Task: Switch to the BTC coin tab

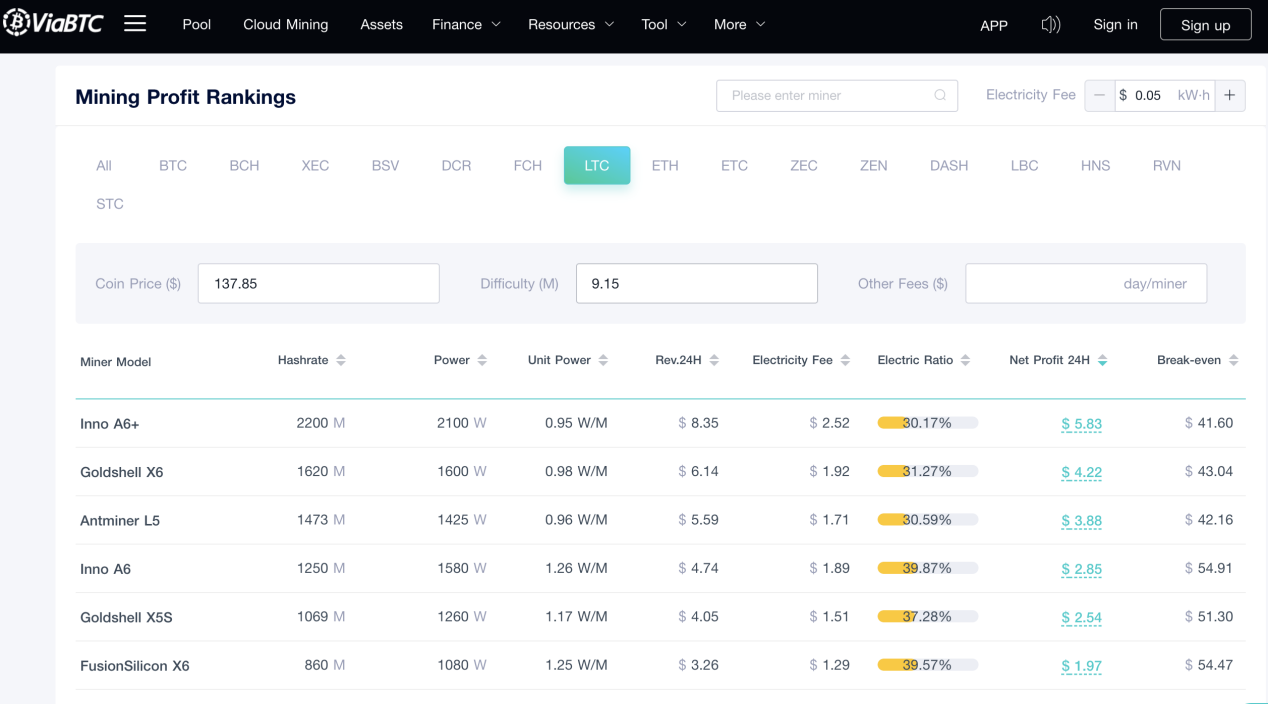Action: coord(172,165)
